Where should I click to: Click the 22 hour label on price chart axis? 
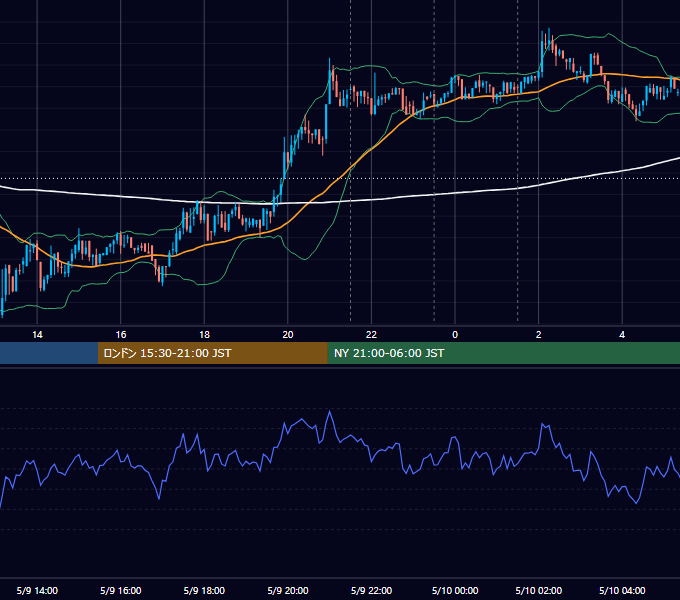(371, 335)
